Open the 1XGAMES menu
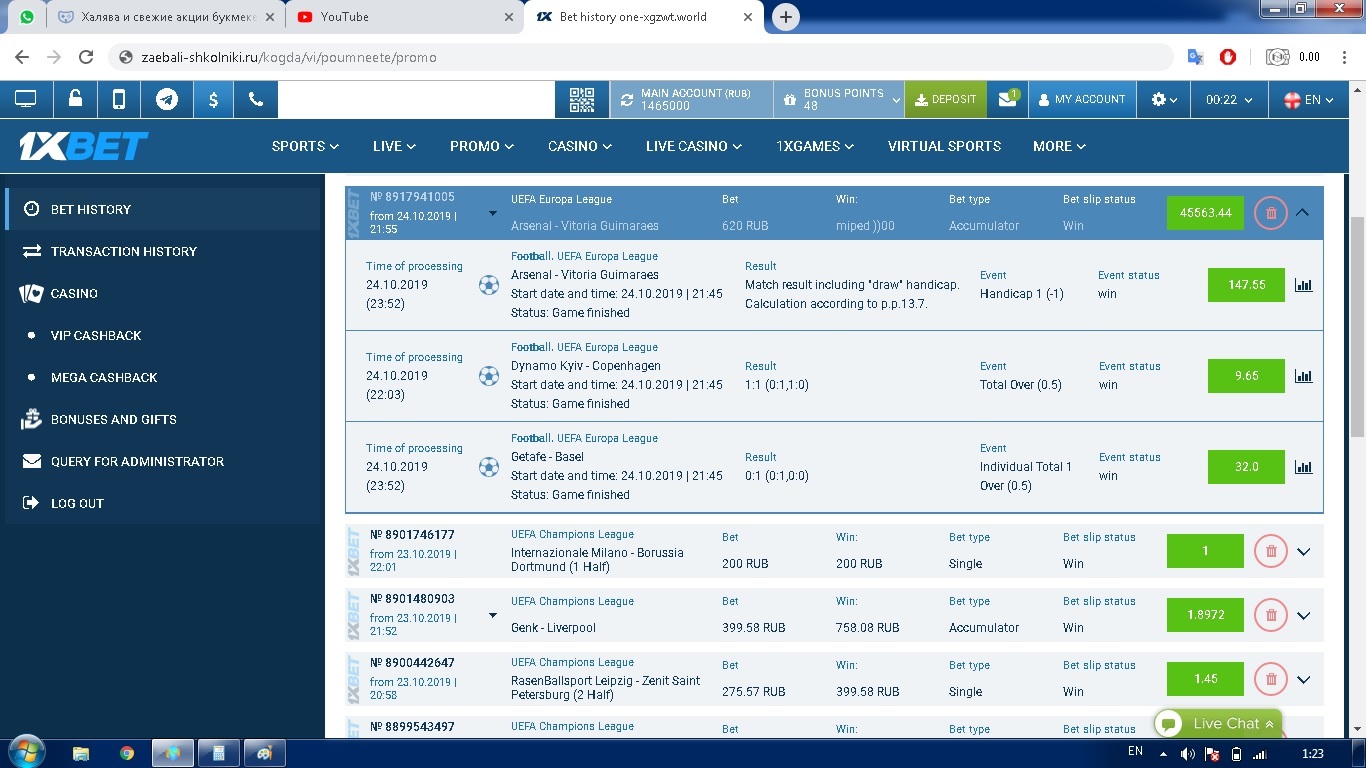The image size is (1366, 768). pos(815,146)
